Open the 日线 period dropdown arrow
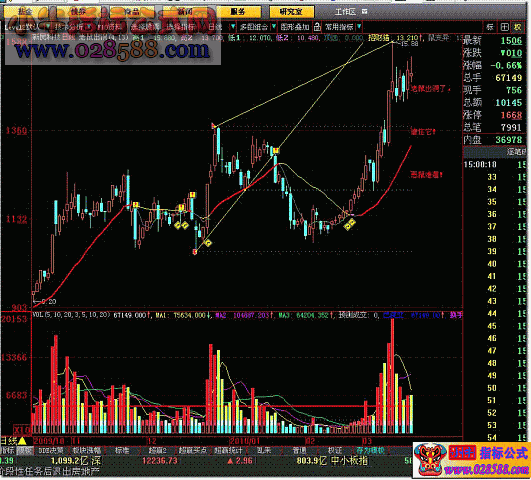Image resolution: width=531 pixels, height=480 pixels. [x=233, y=26]
